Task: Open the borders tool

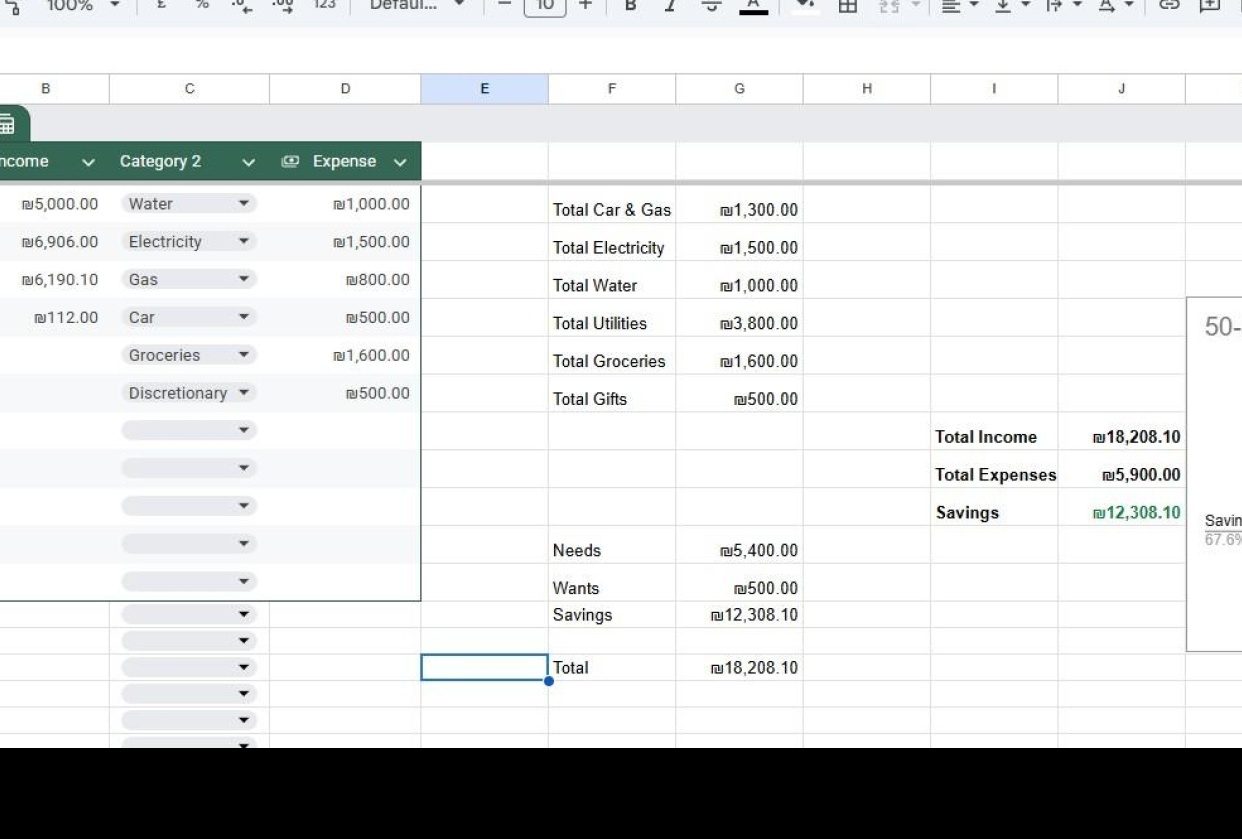Action: point(847,5)
